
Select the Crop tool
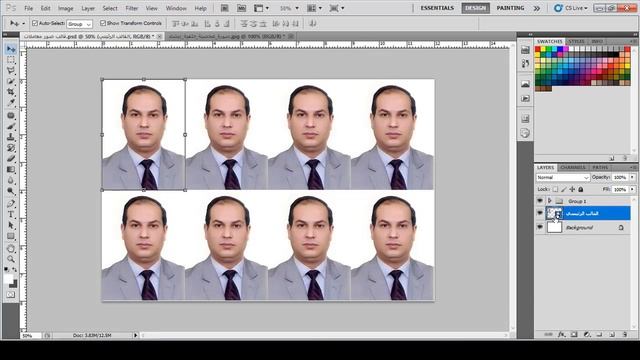[11, 92]
